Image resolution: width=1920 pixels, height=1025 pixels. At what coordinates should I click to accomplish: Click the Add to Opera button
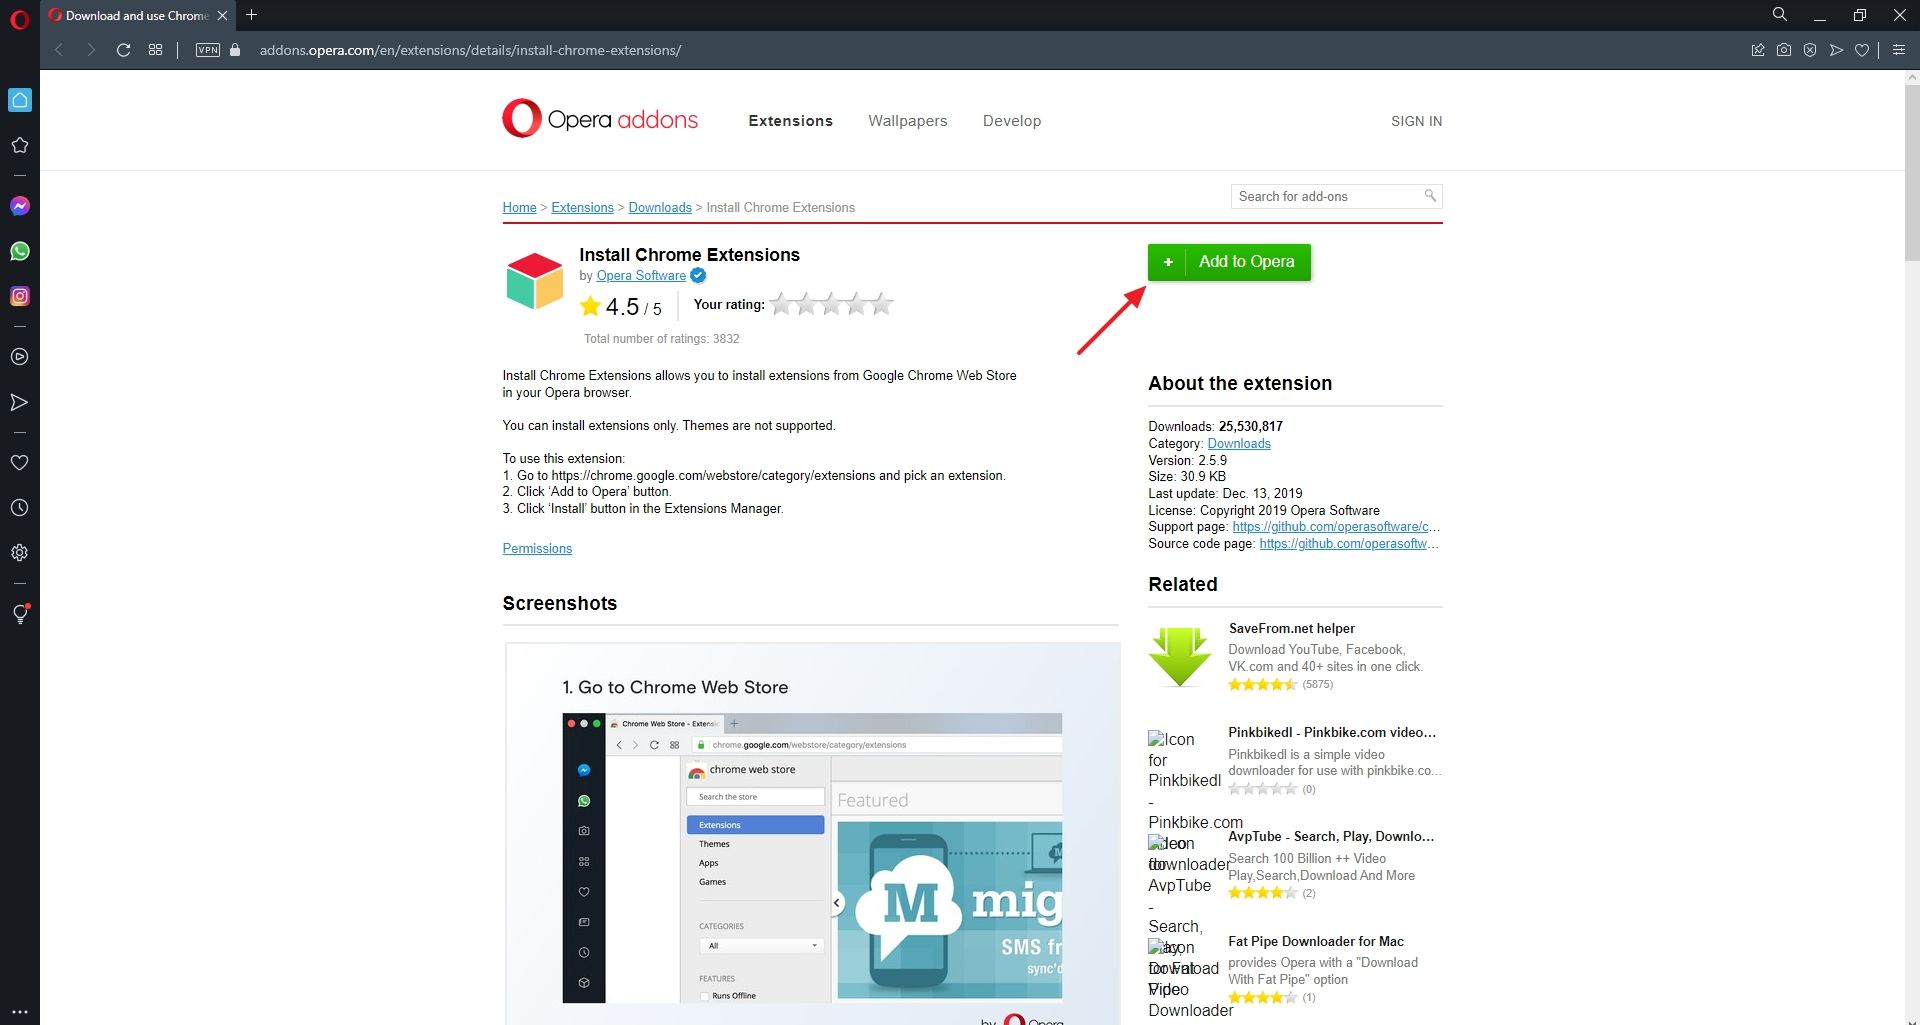pyautogui.click(x=1229, y=262)
